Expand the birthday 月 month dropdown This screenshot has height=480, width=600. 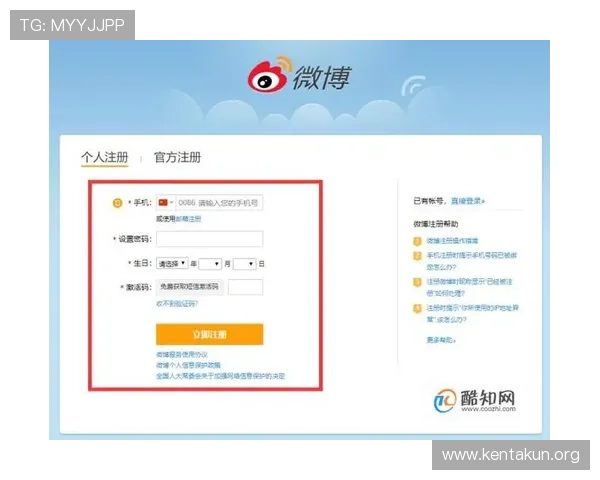210,264
